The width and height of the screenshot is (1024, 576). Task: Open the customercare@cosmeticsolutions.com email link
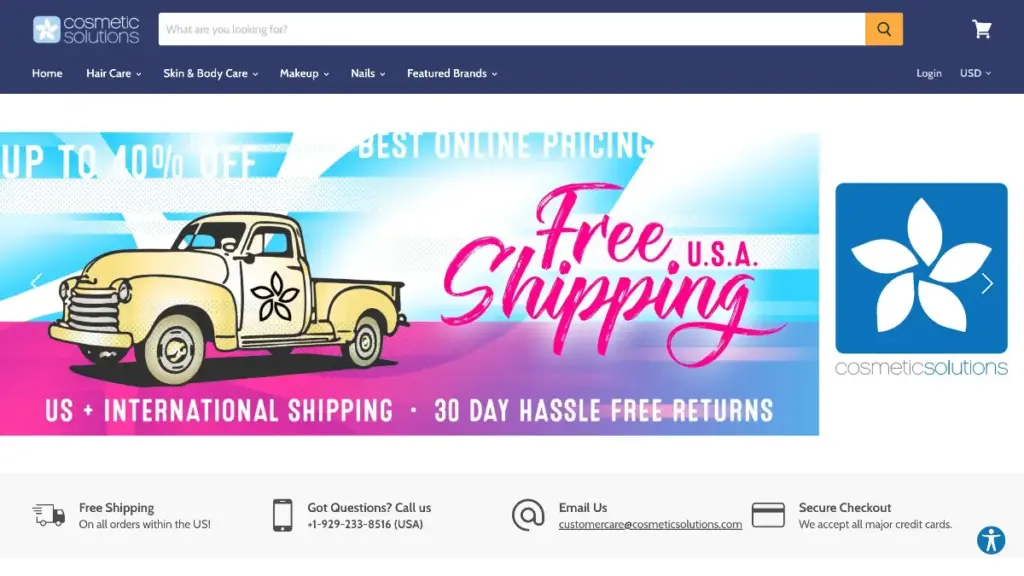[x=650, y=524]
